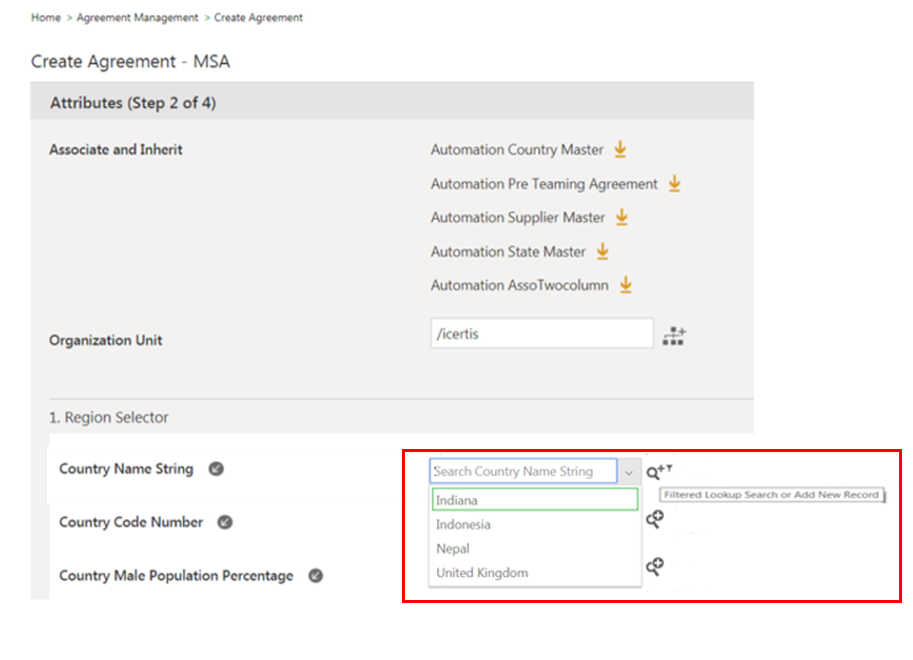Open the Organization Unit hierarchy picker icon
The width and height of the screenshot is (913, 660).
click(x=674, y=336)
